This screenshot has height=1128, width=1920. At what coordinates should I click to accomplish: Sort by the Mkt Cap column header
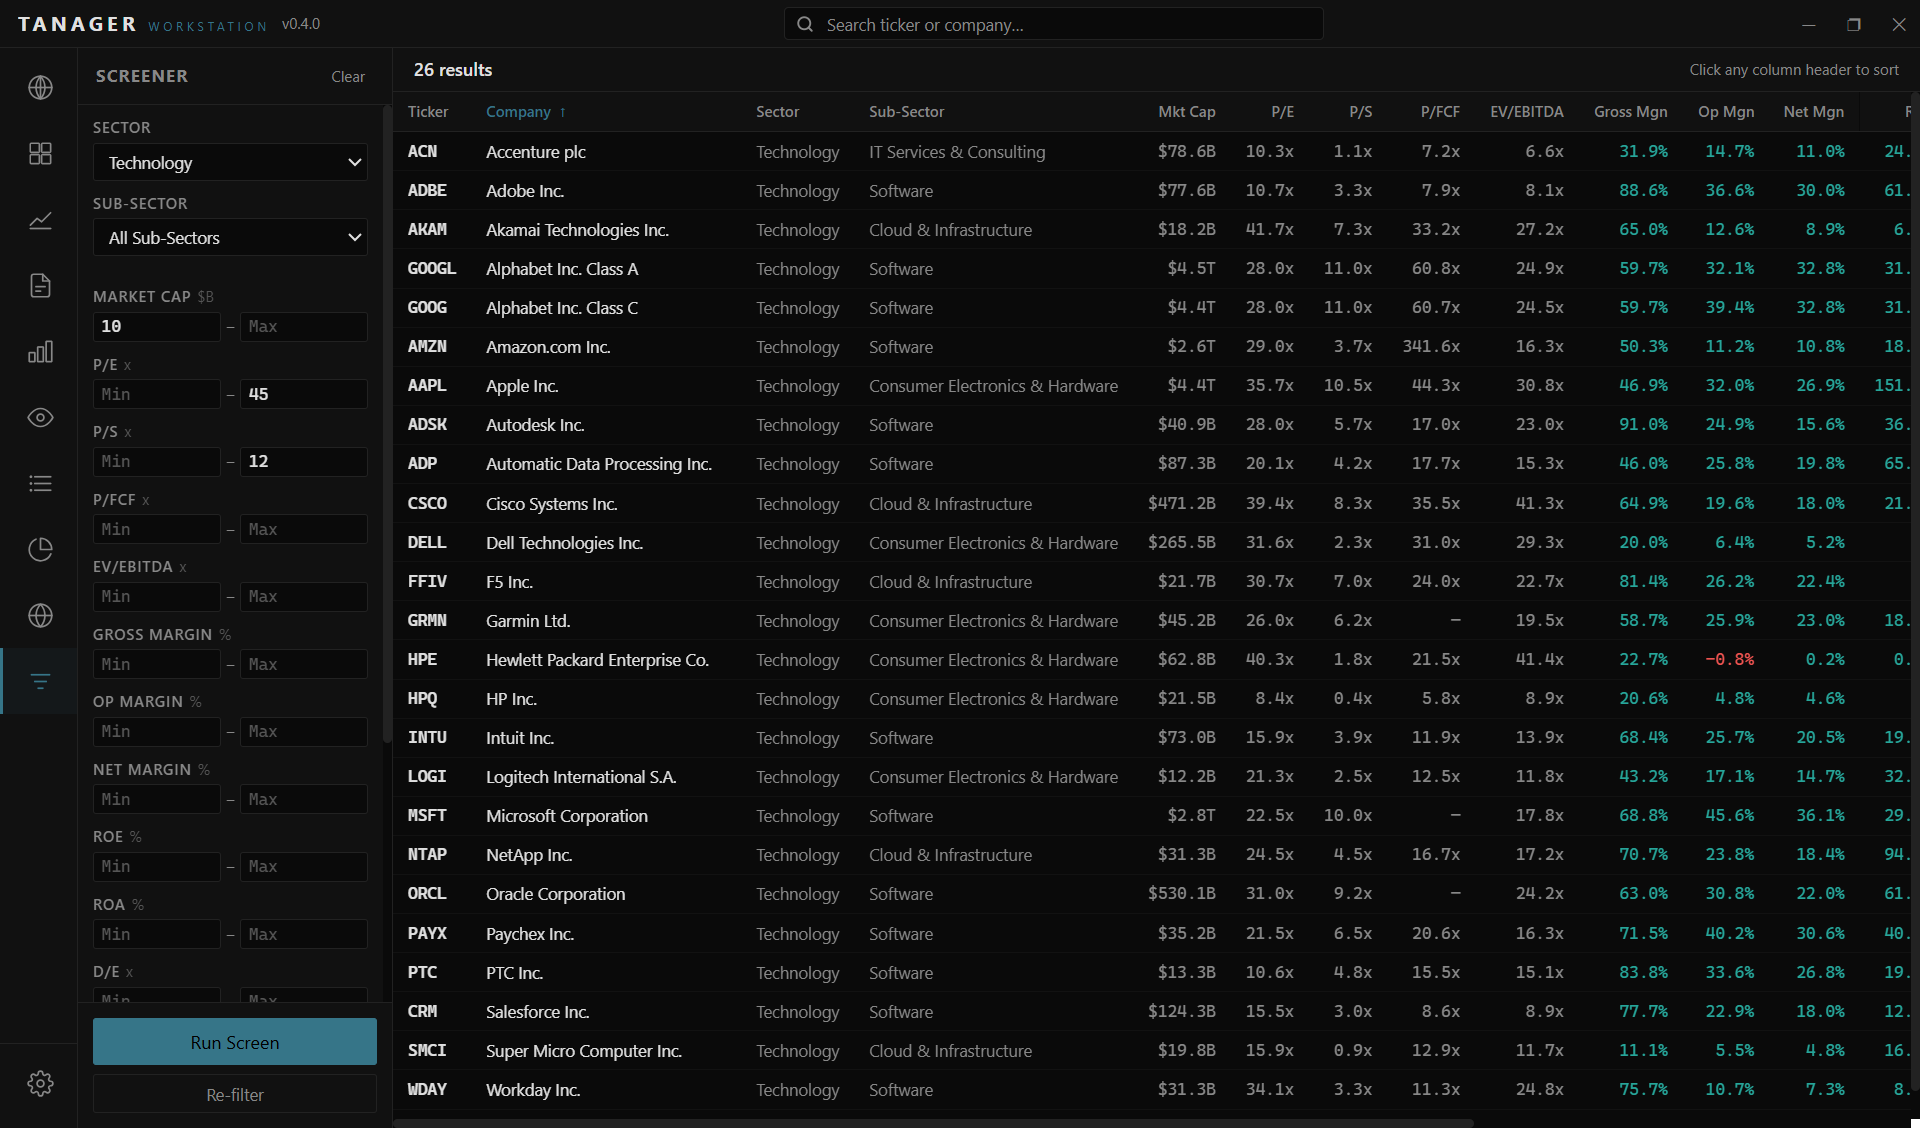click(1187, 112)
